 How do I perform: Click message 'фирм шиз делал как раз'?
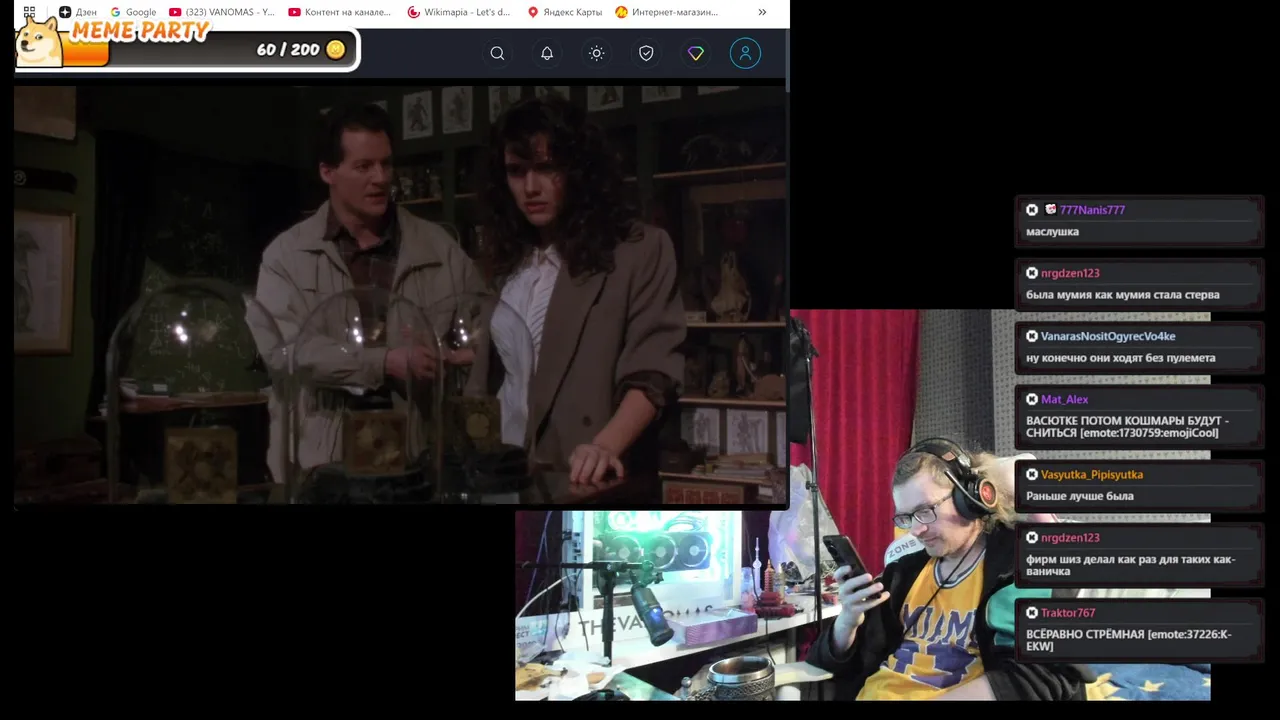1130,565
